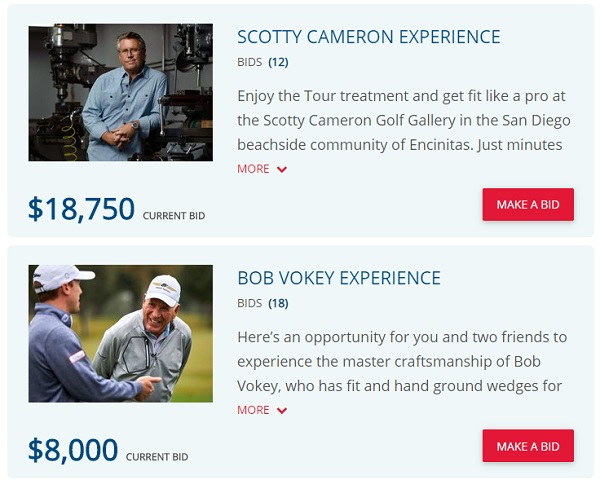Make a bid on Bob Vokey Experience
Screen dimensions: 600x484
click(x=528, y=446)
